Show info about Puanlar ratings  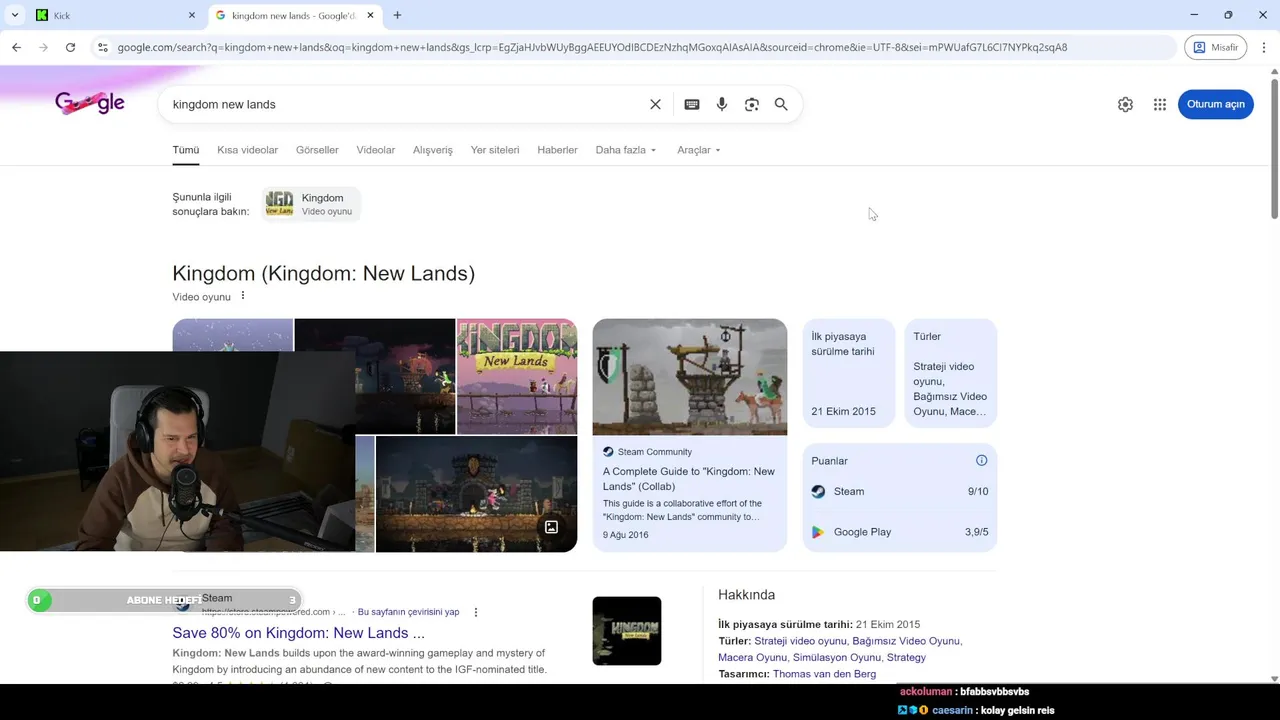pyautogui.click(x=981, y=460)
